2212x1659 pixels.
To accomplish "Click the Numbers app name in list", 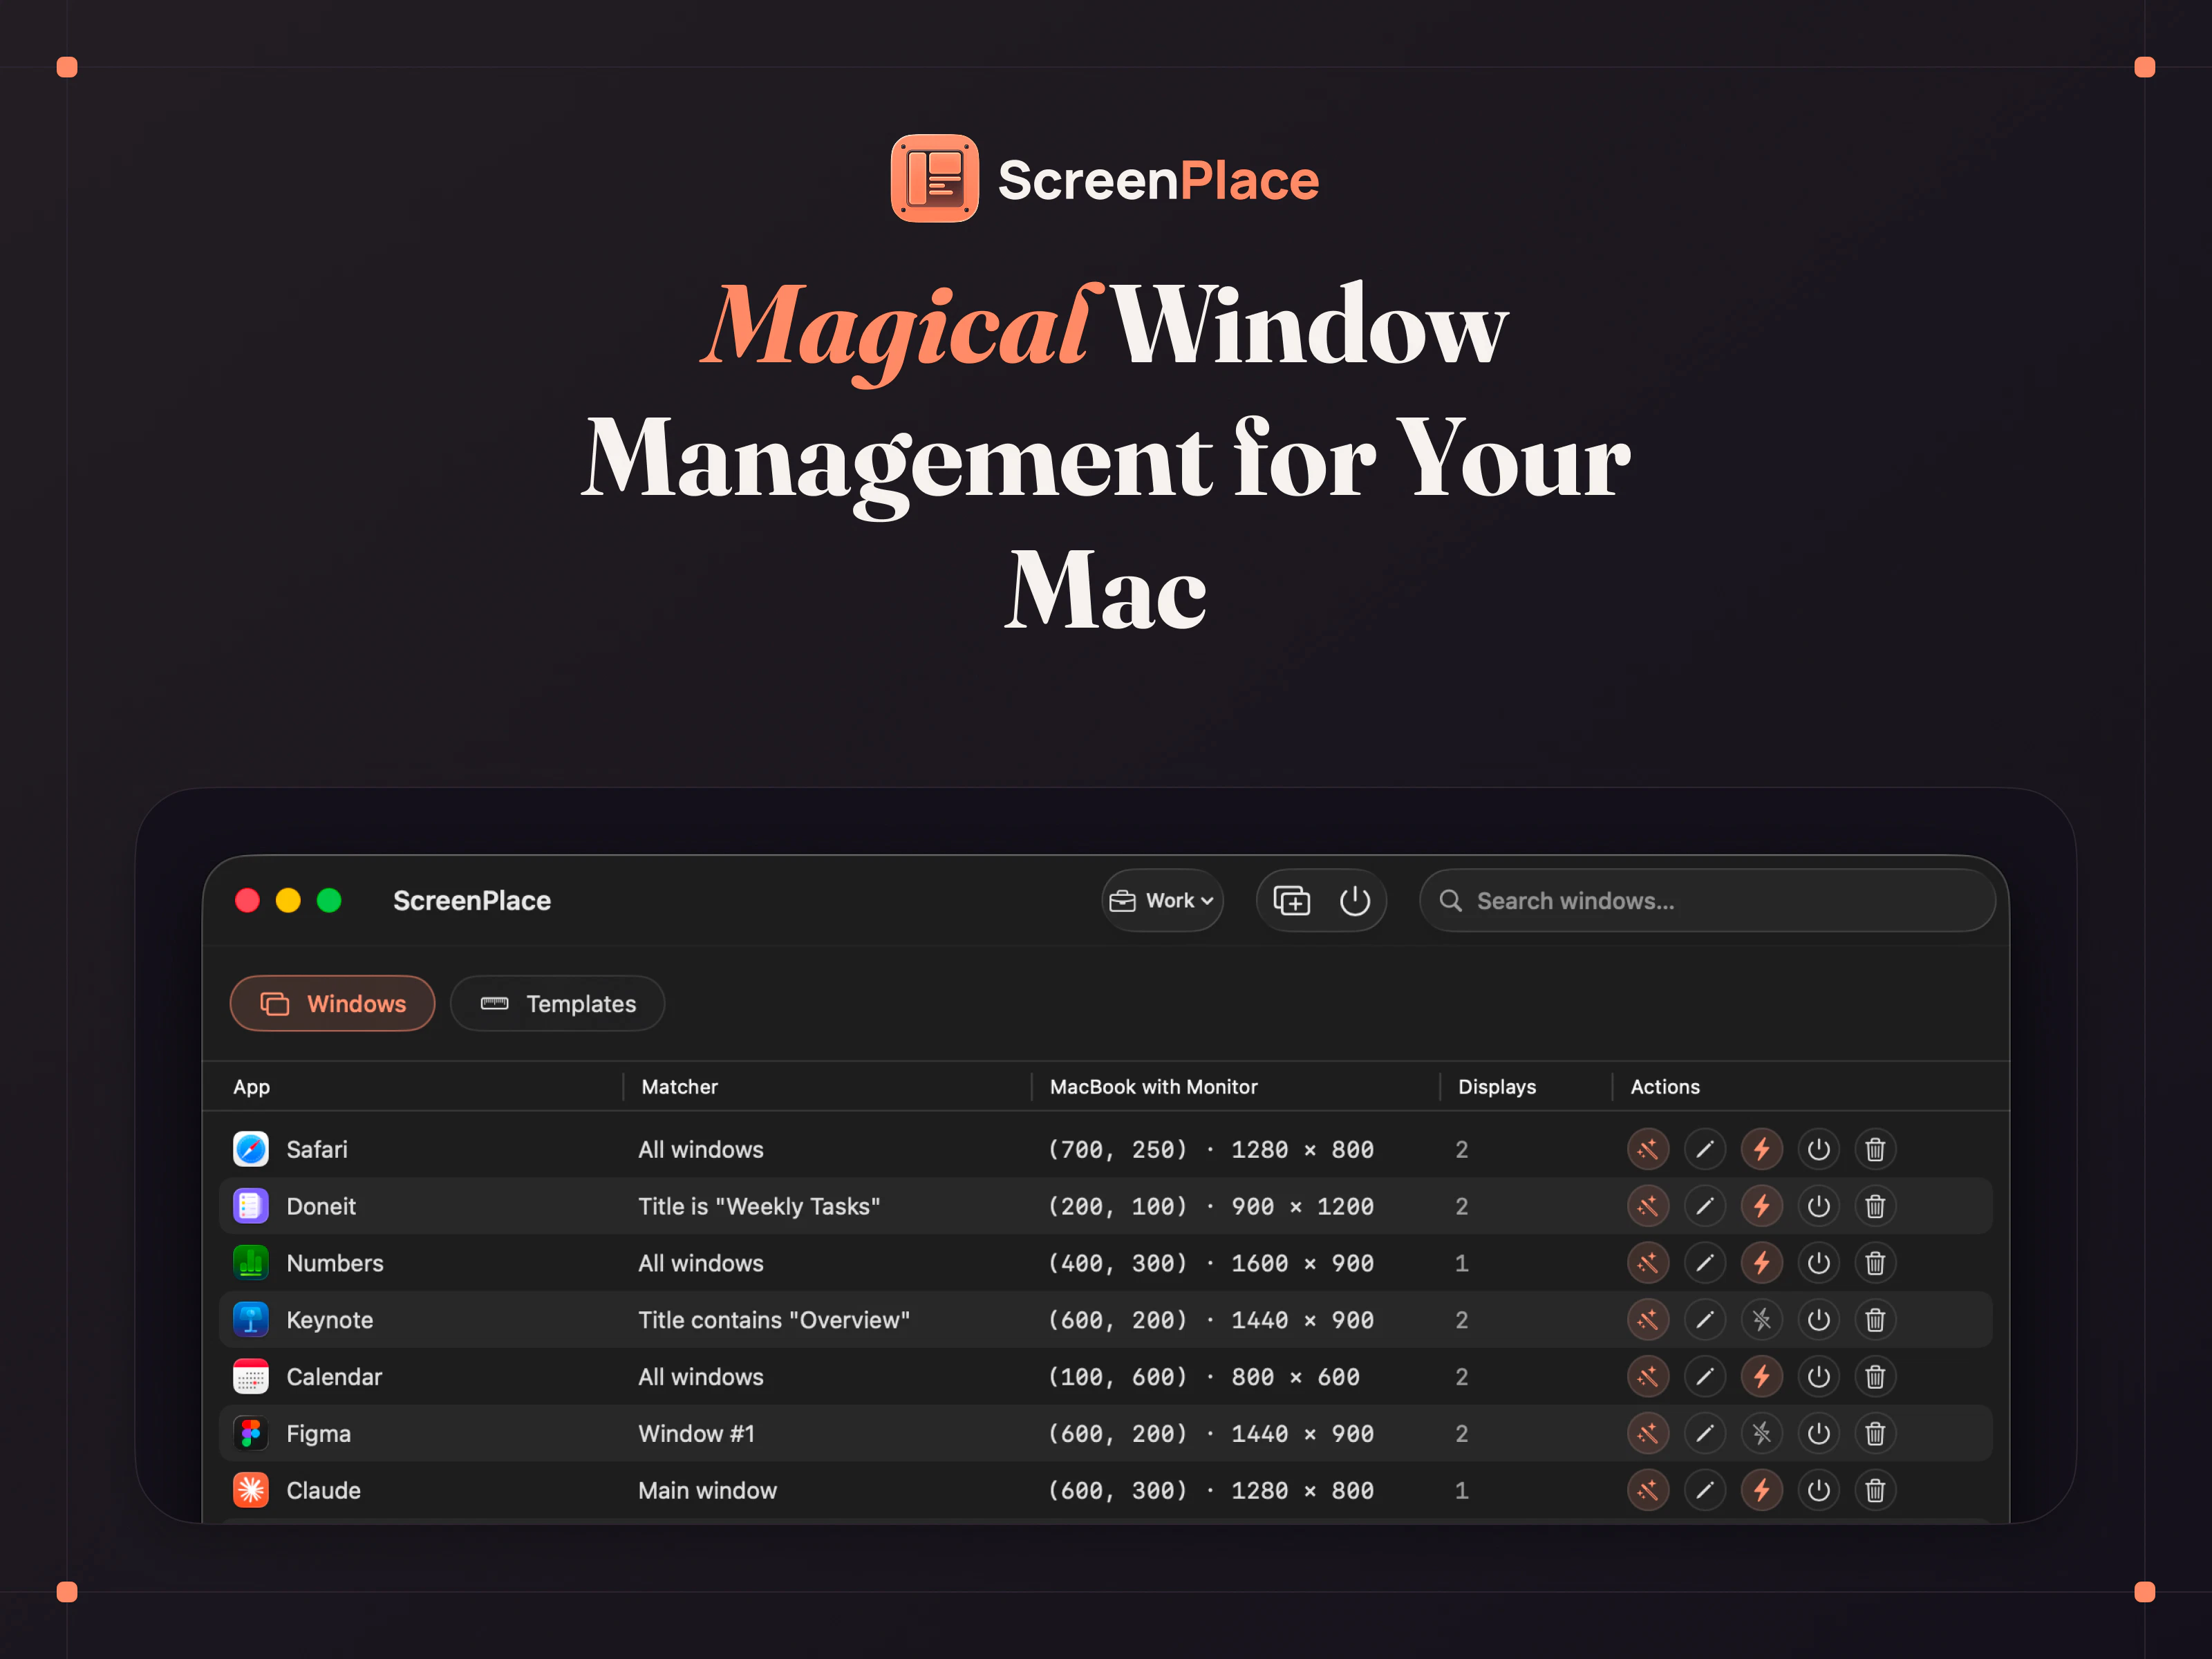I will [x=335, y=1263].
